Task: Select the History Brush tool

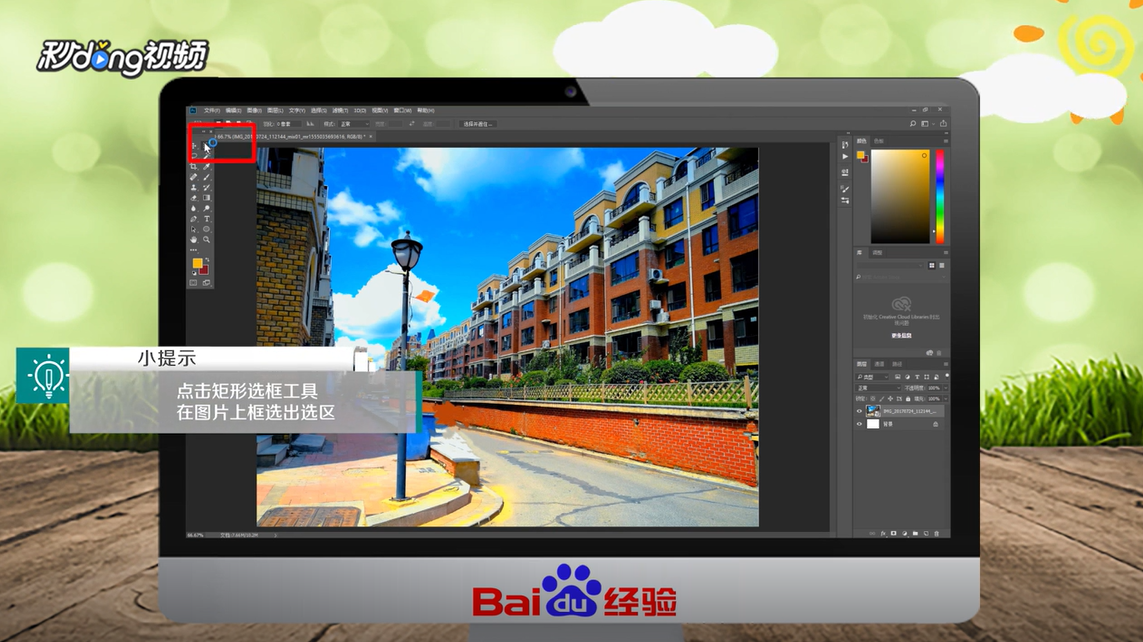Action: (206, 187)
